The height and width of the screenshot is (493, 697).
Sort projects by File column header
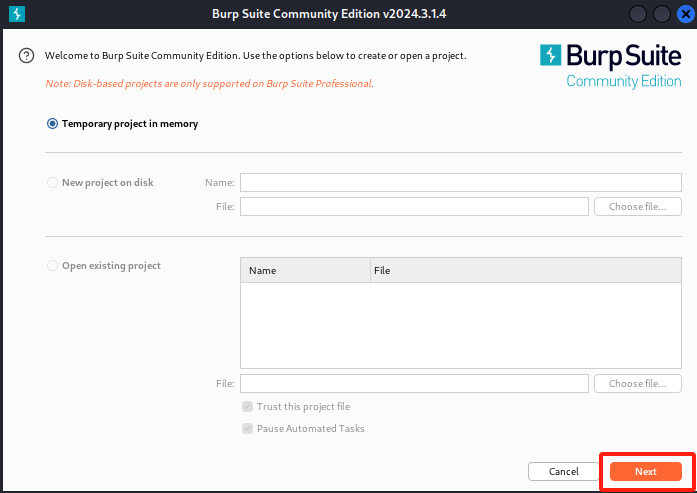(x=525, y=270)
